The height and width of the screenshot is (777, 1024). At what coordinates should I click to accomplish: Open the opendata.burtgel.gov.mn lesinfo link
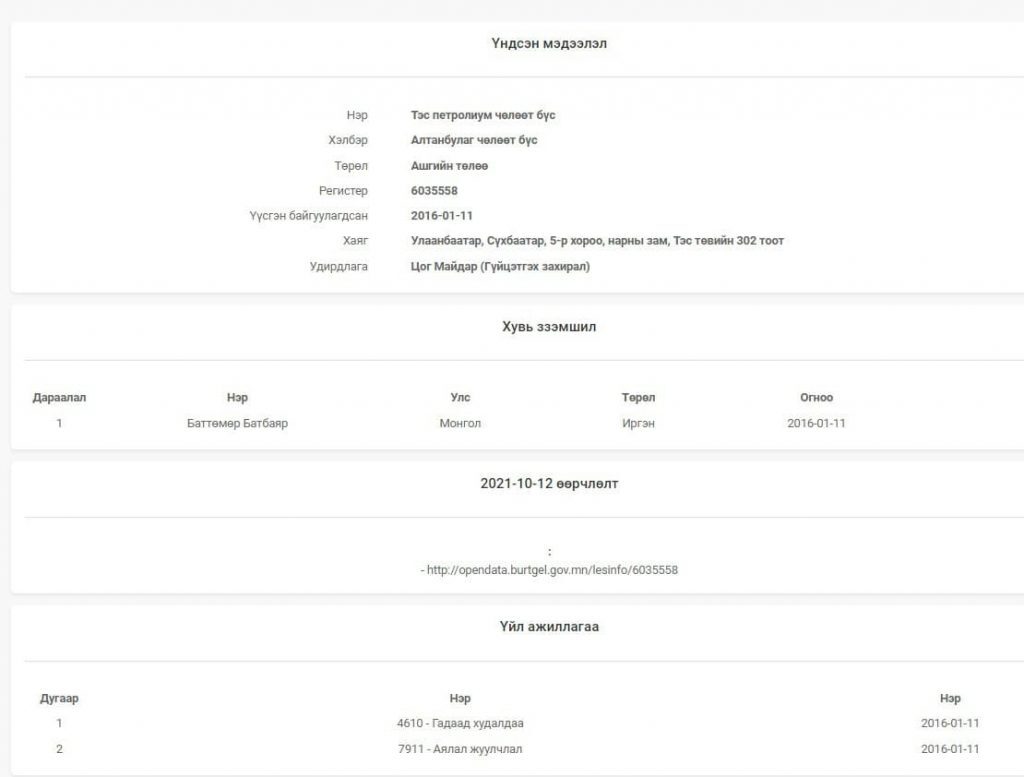click(552, 570)
